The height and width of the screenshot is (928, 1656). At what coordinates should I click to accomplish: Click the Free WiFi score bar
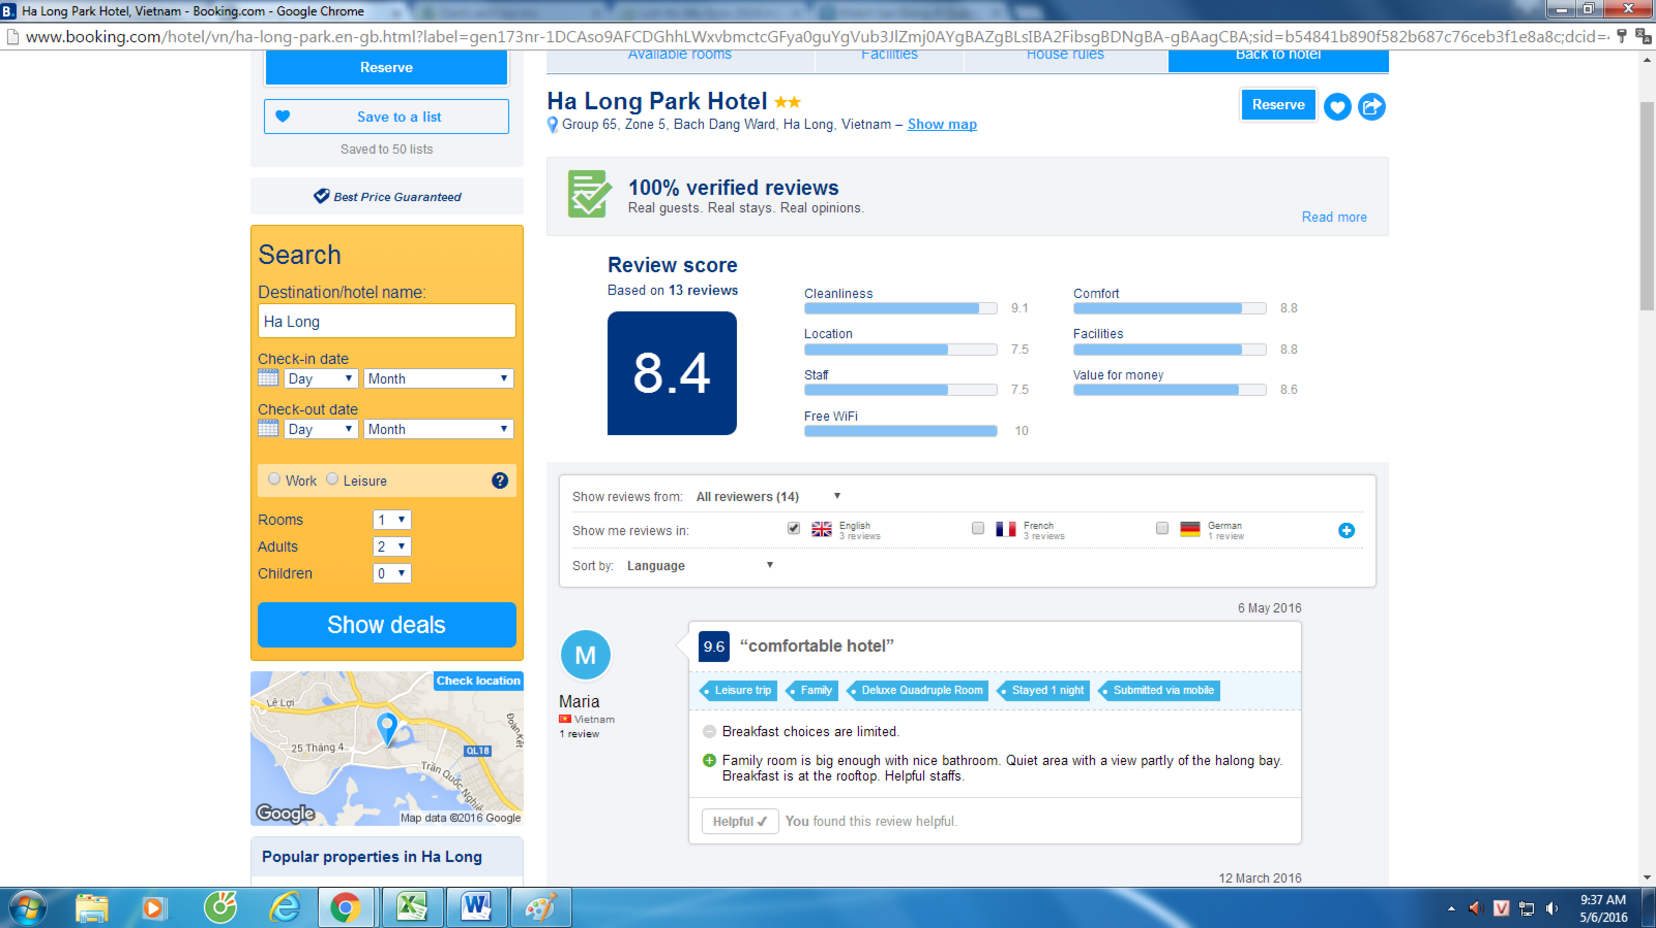tap(900, 431)
